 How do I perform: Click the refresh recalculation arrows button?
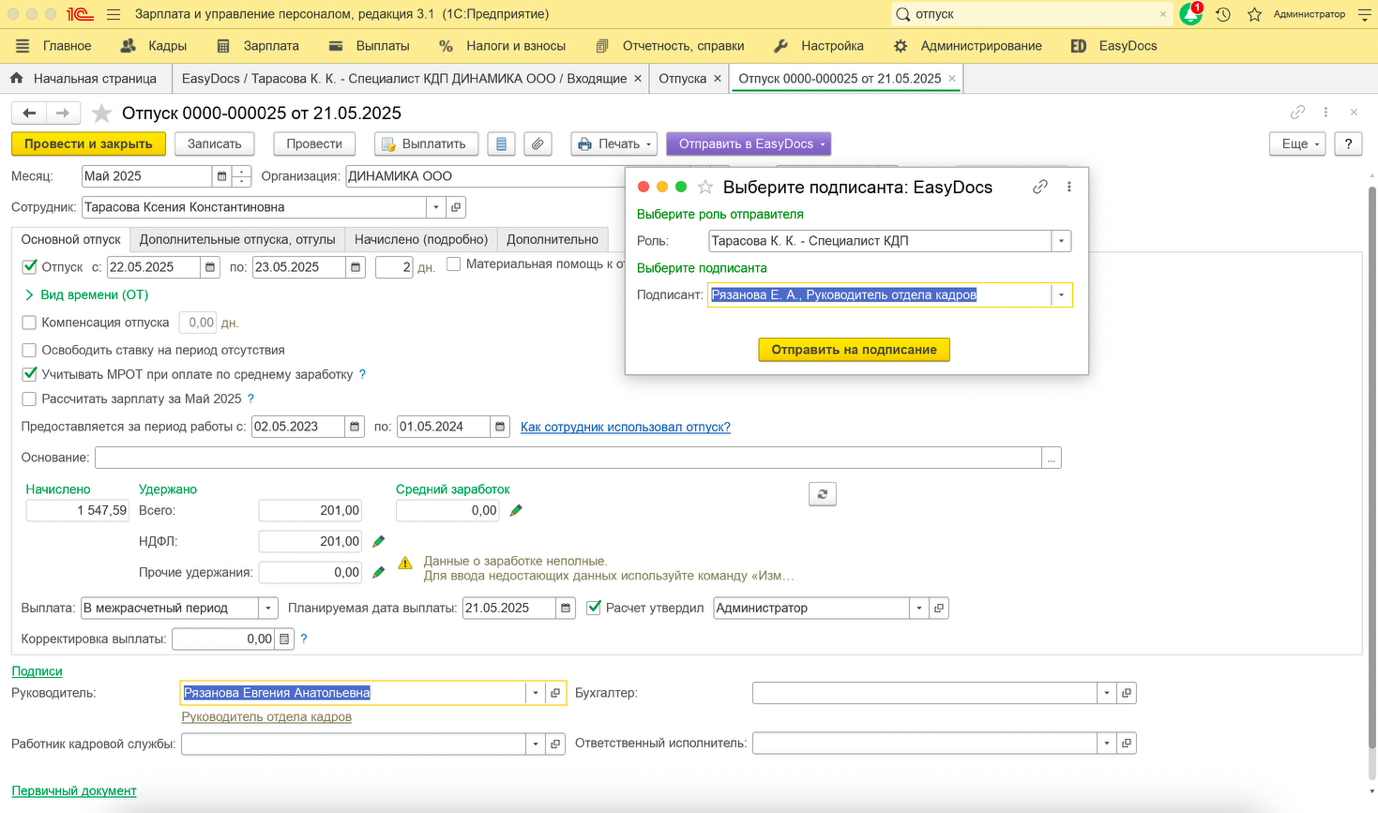[822, 494]
